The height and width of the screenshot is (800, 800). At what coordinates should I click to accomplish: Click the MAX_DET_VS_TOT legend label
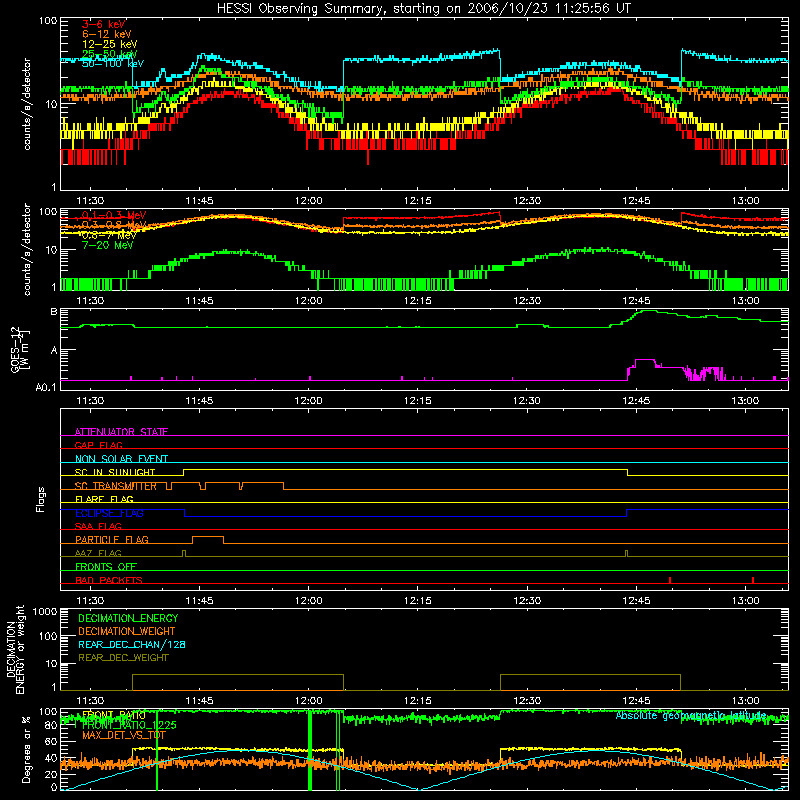click(x=124, y=735)
